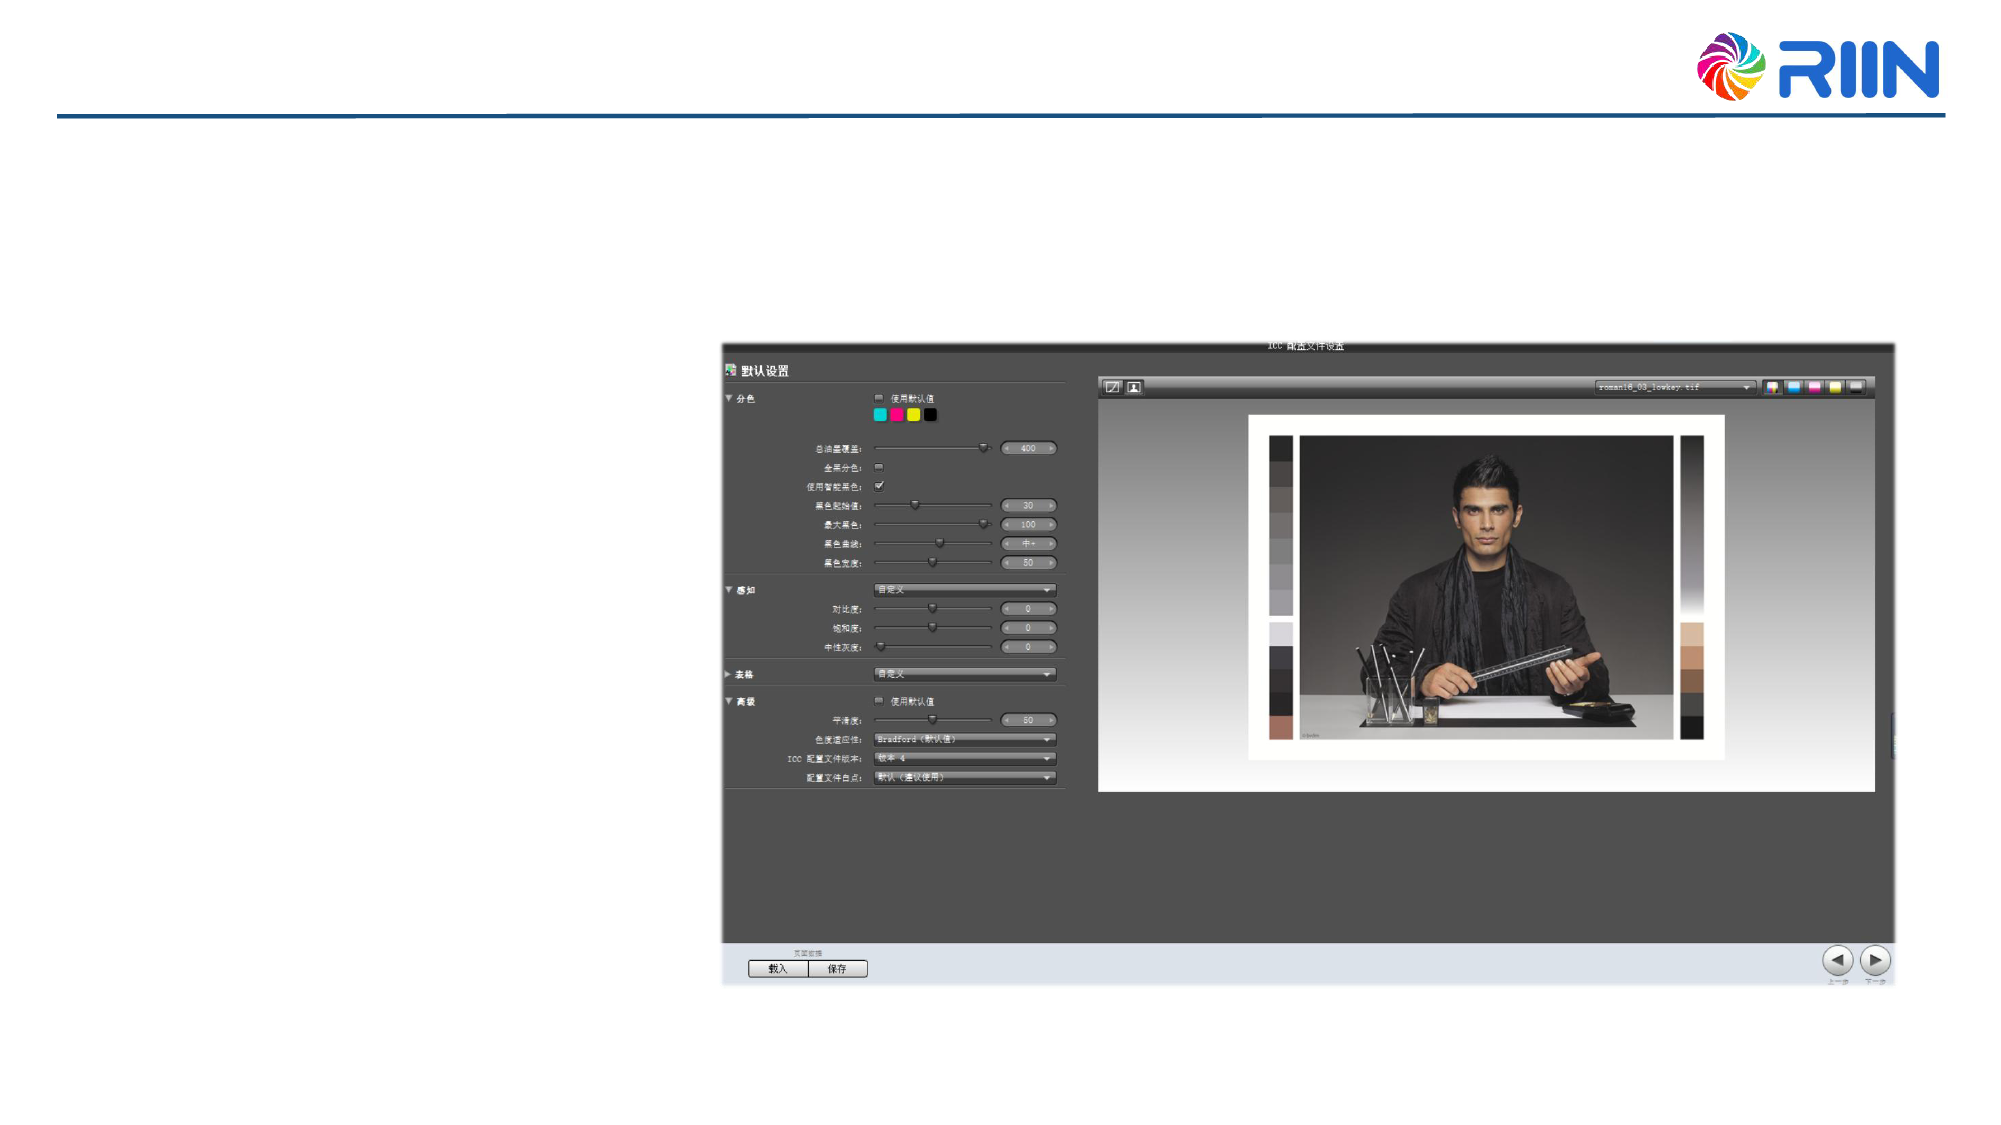The image size is (2001, 1125).
Task: Collapse the 感知 section
Action: click(x=729, y=590)
